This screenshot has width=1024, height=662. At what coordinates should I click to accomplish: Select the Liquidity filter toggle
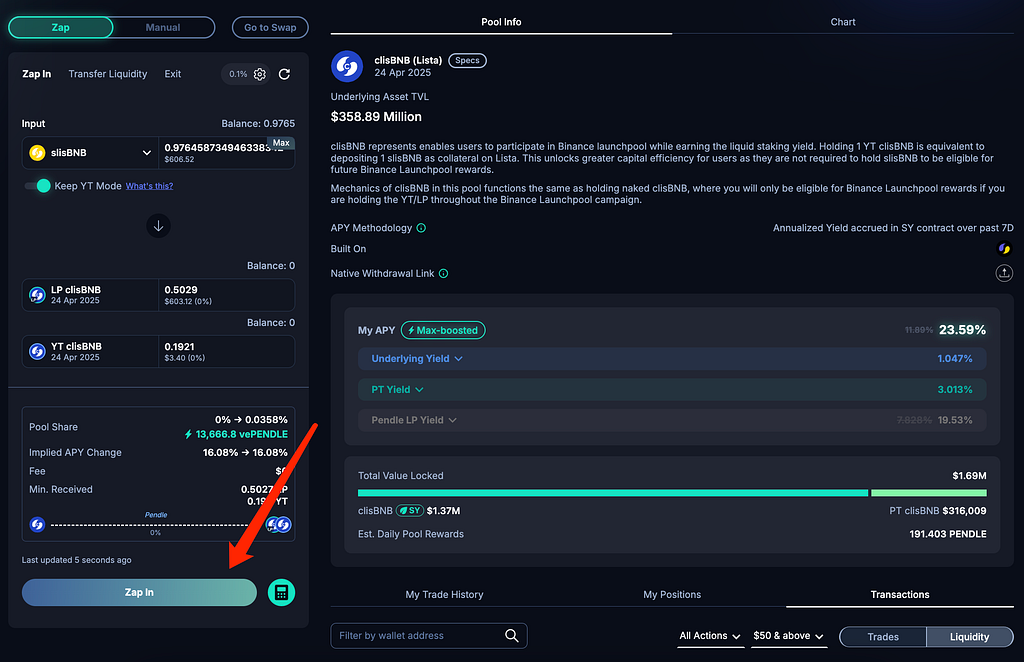click(x=969, y=637)
